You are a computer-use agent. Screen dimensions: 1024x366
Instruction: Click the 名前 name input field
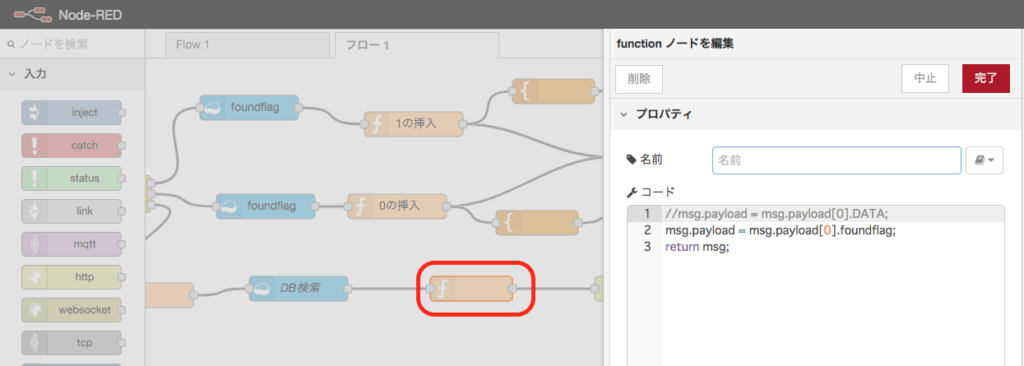pyautogui.click(x=837, y=159)
